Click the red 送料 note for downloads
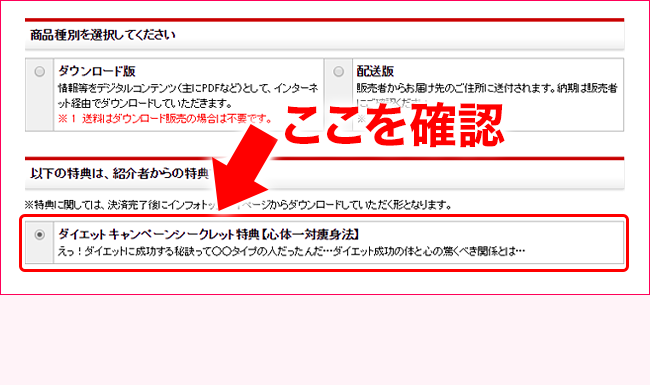This screenshot has width=650, height=385. pos(165,119)
